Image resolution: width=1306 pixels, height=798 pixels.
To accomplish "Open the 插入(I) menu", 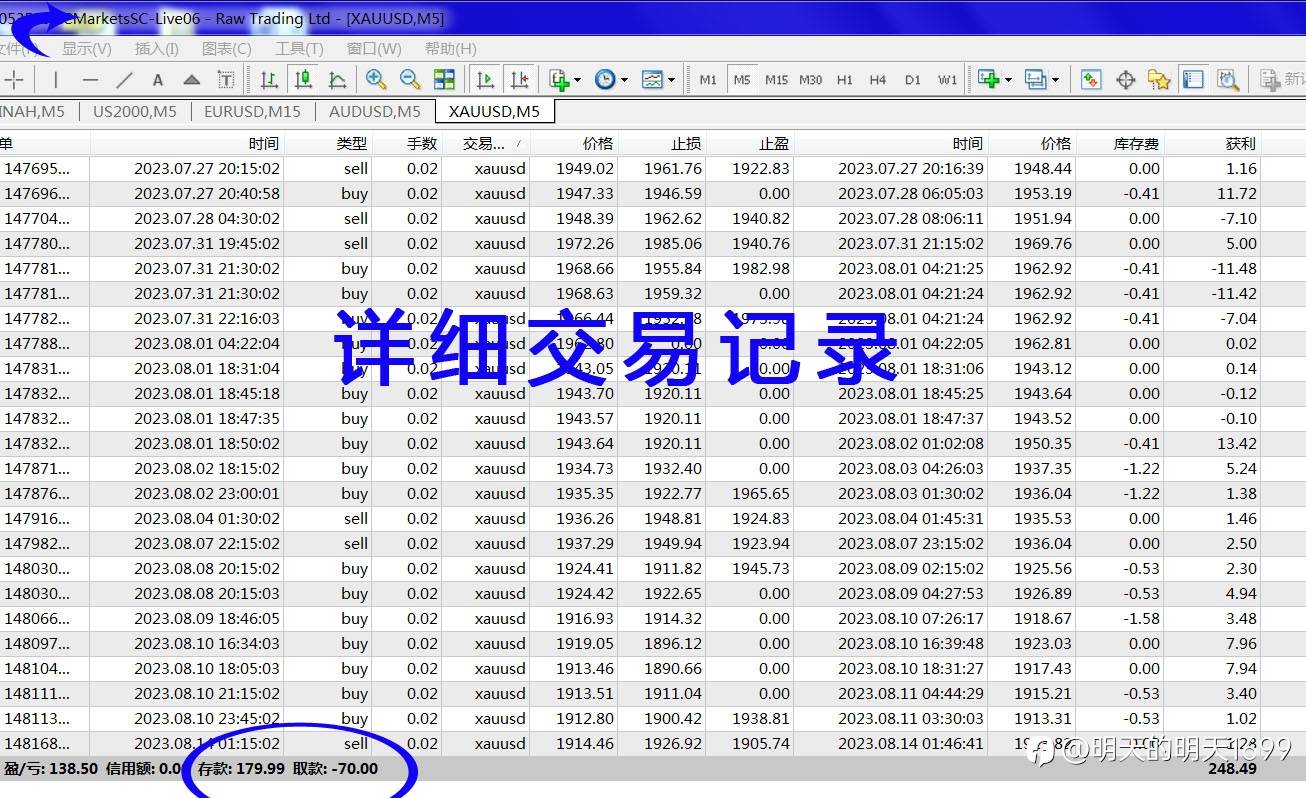I will (x=157, y=48).
